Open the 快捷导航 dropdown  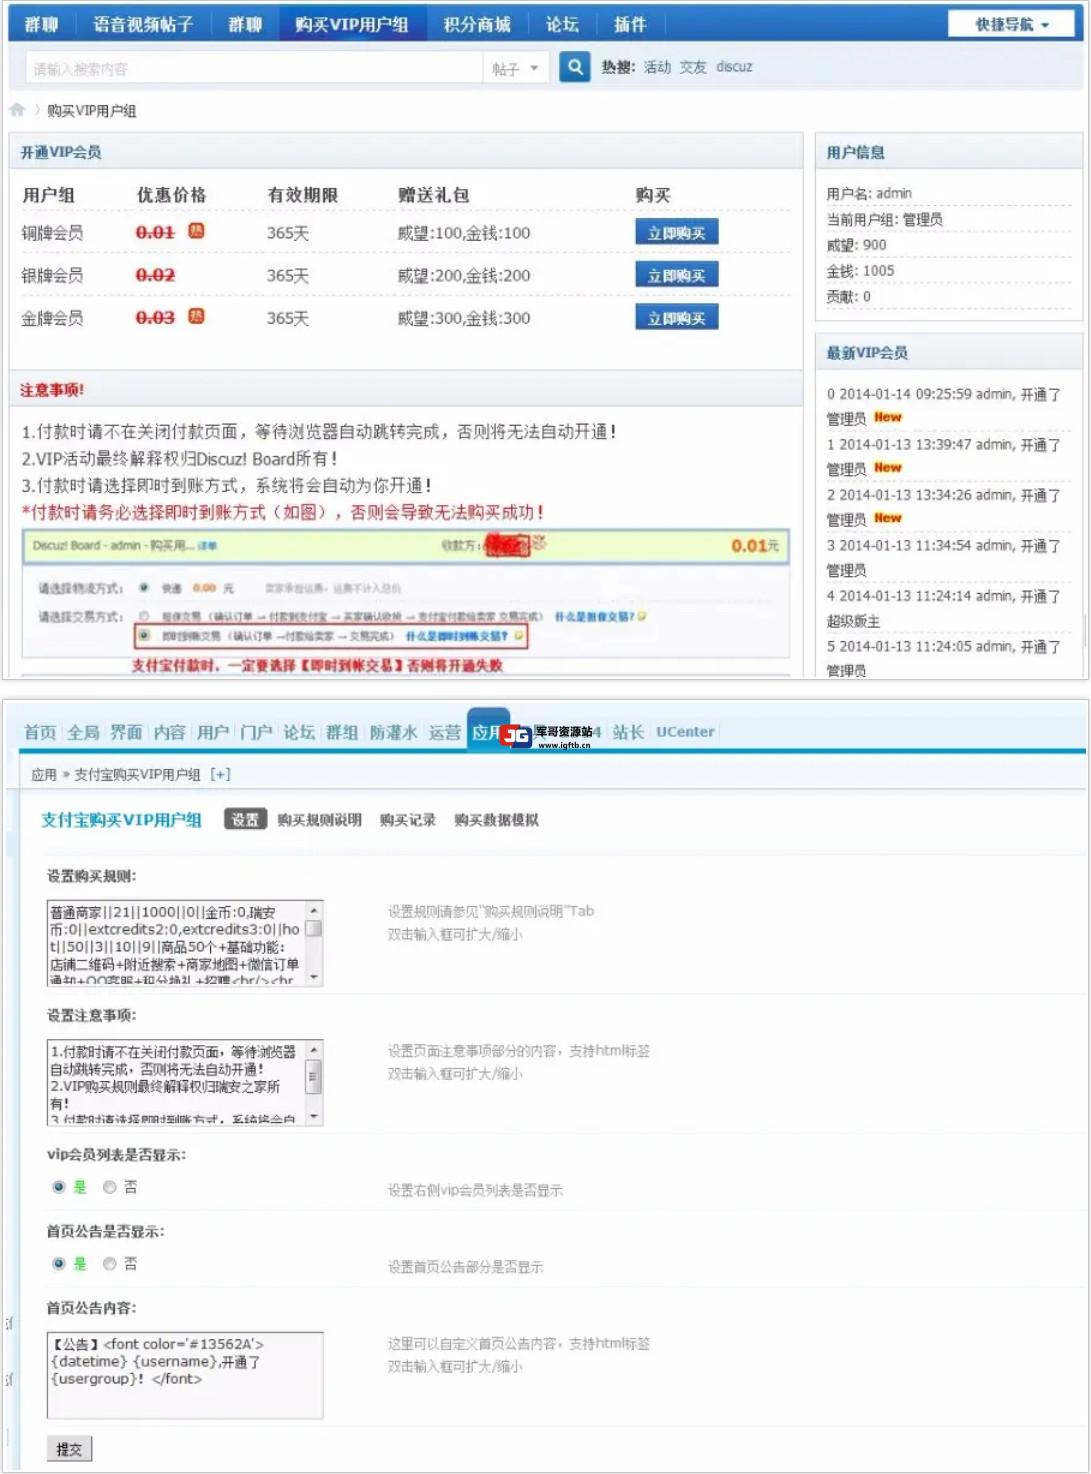tap(1012, 24)
